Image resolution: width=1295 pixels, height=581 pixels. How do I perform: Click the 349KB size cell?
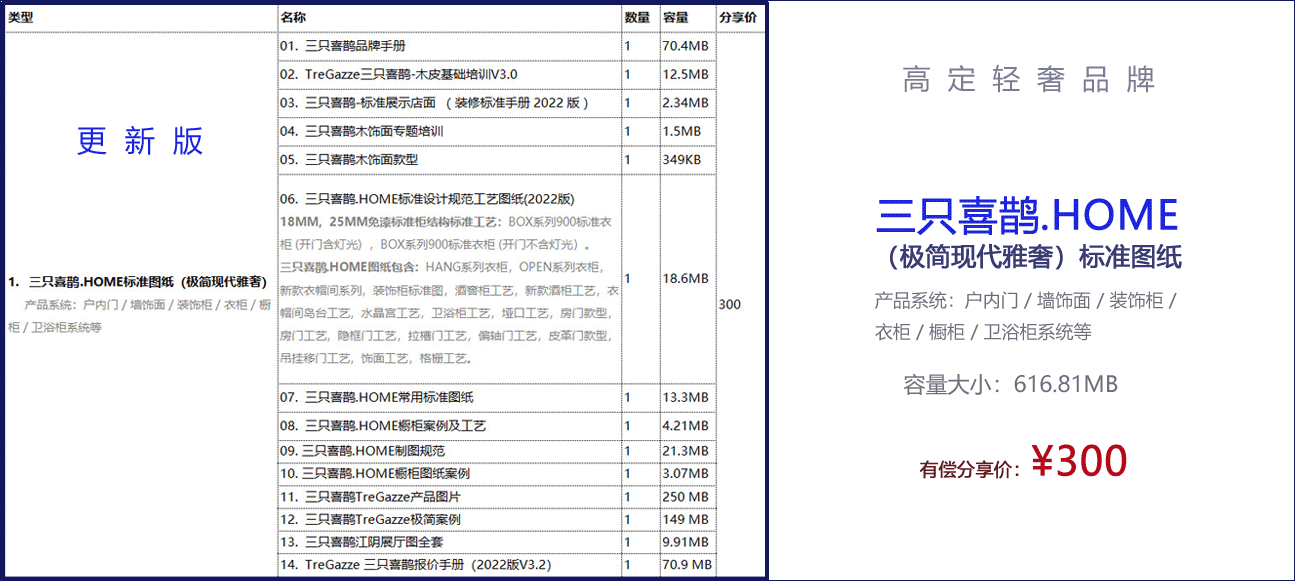point(682,159)
